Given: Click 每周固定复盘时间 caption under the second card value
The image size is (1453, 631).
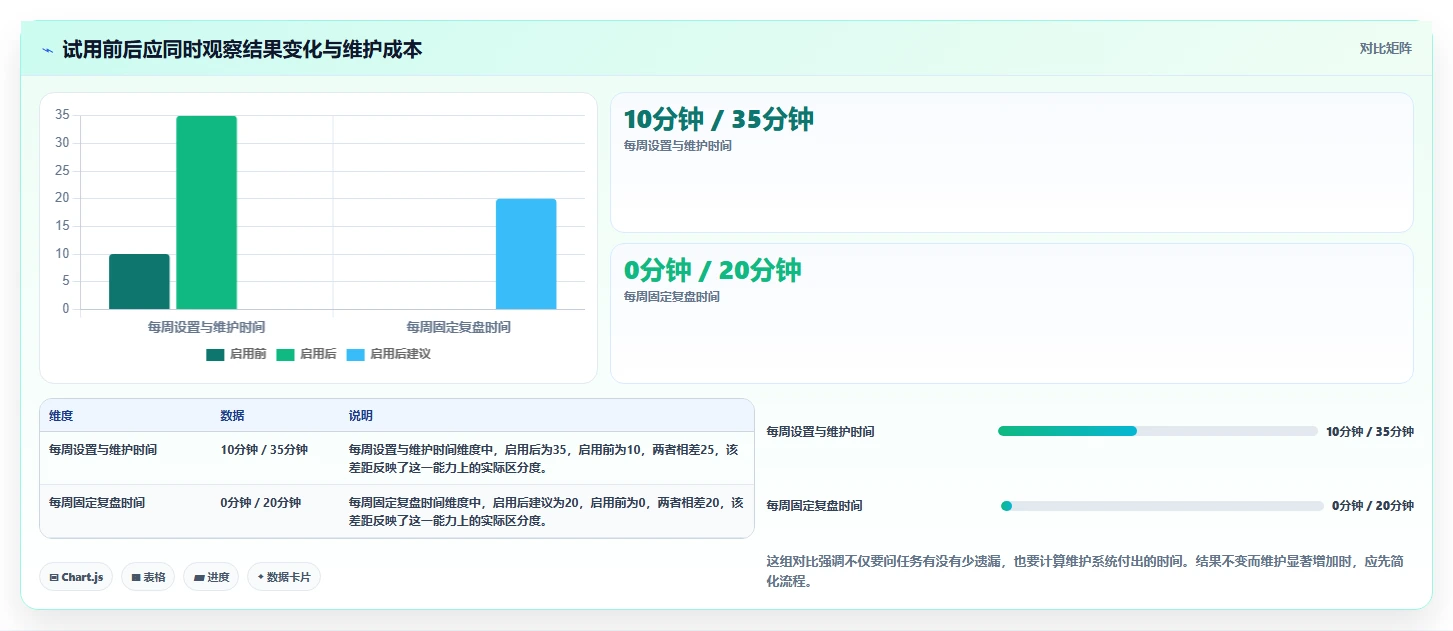Looking at the screenshot, I should (x=671, y=297).
